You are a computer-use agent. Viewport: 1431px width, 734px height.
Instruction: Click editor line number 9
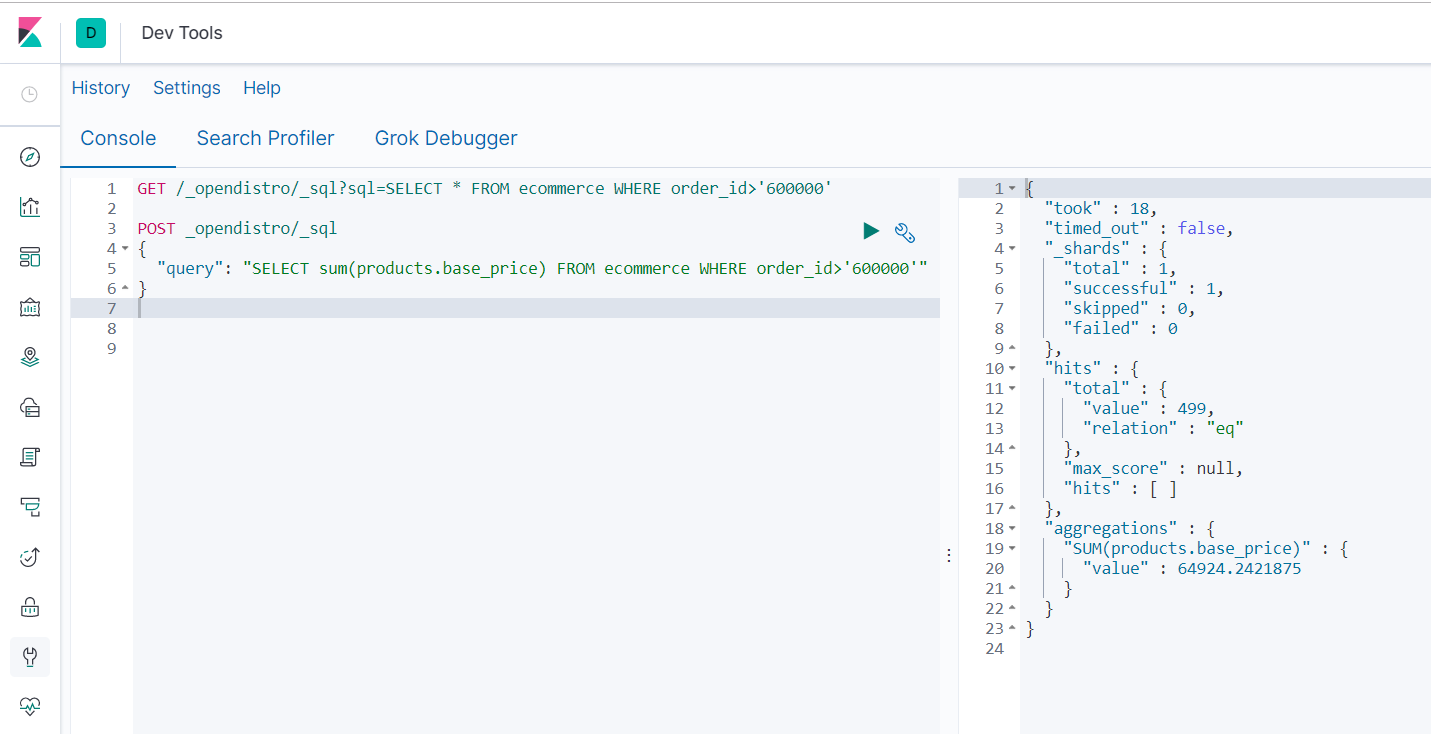[111, 348]
